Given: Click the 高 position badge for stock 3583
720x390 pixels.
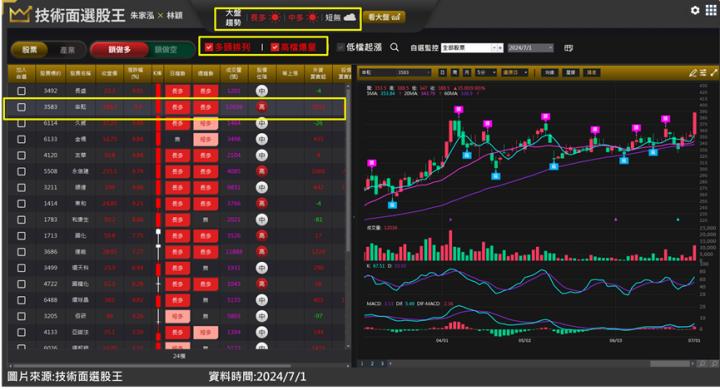Looking at the screenshot, I should [x=262, y=107].
